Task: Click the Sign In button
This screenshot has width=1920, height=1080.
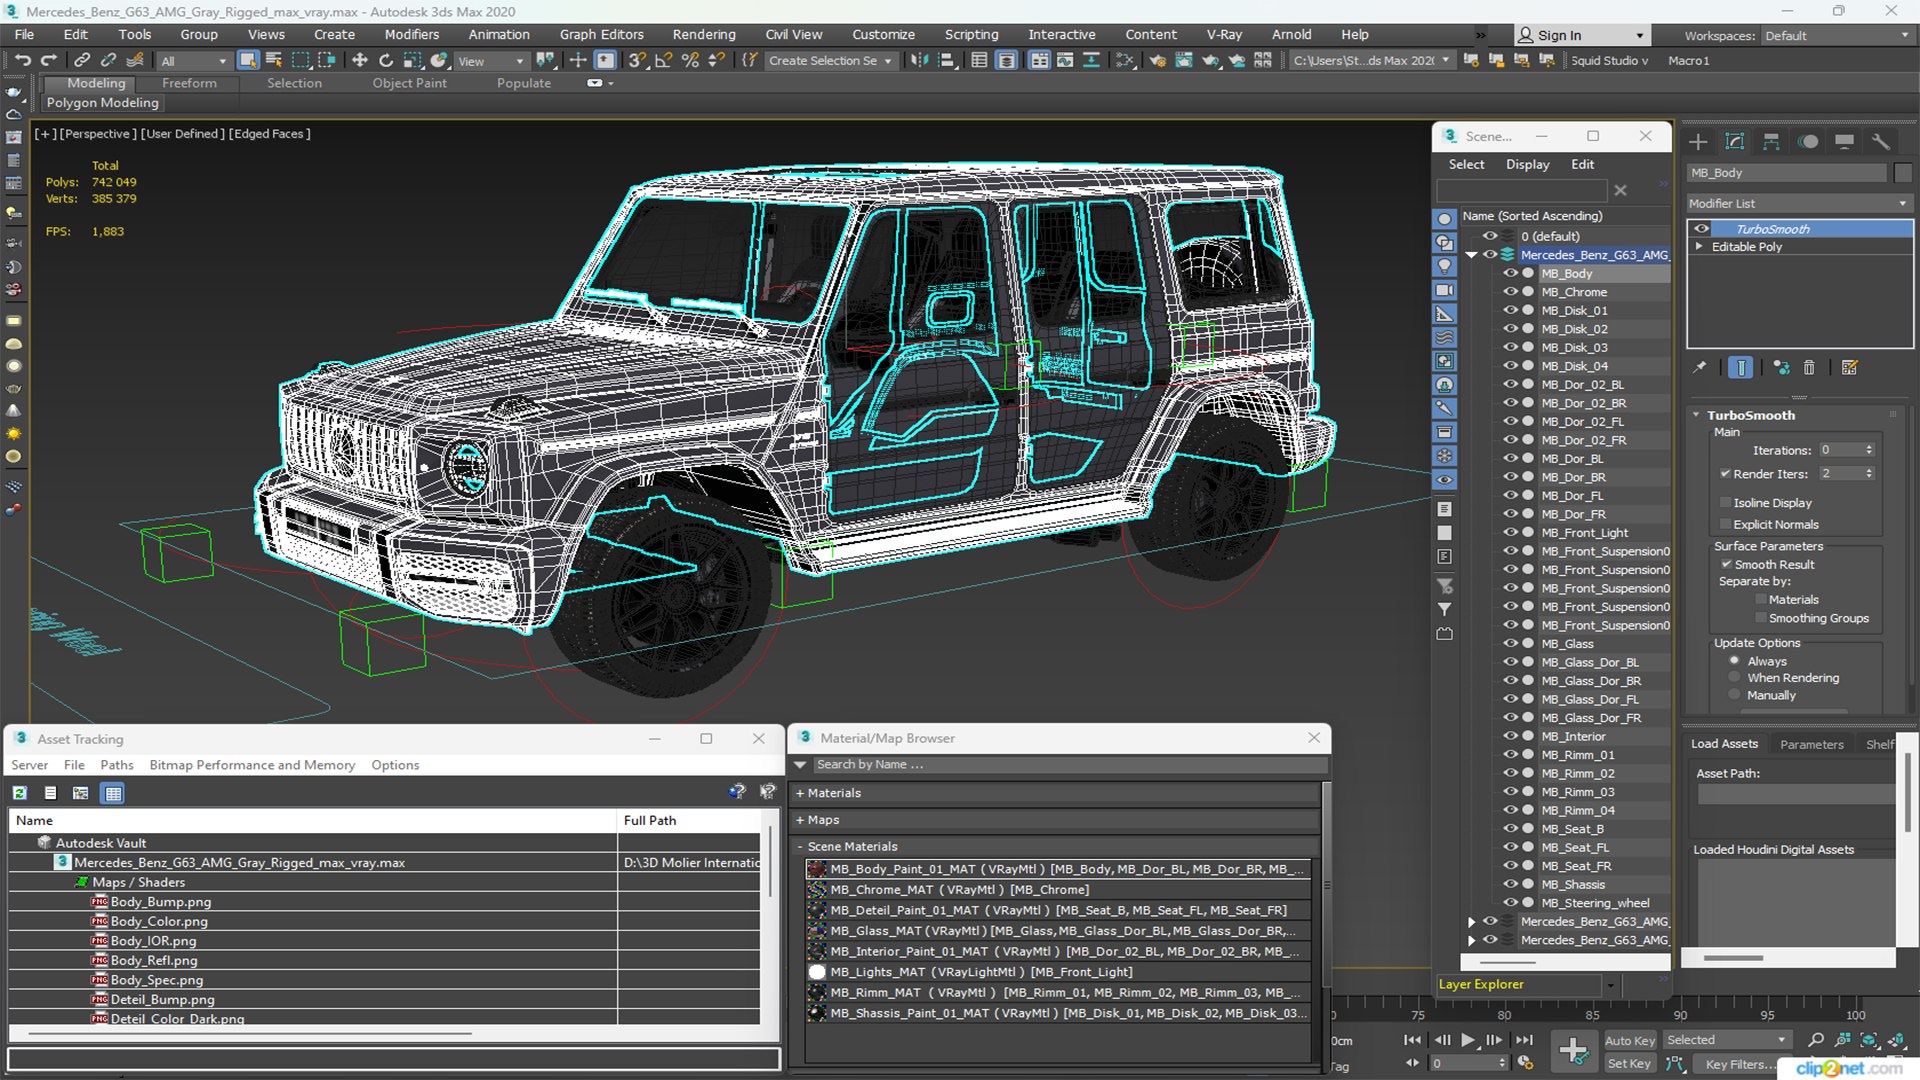Action: pos(1580,35)
